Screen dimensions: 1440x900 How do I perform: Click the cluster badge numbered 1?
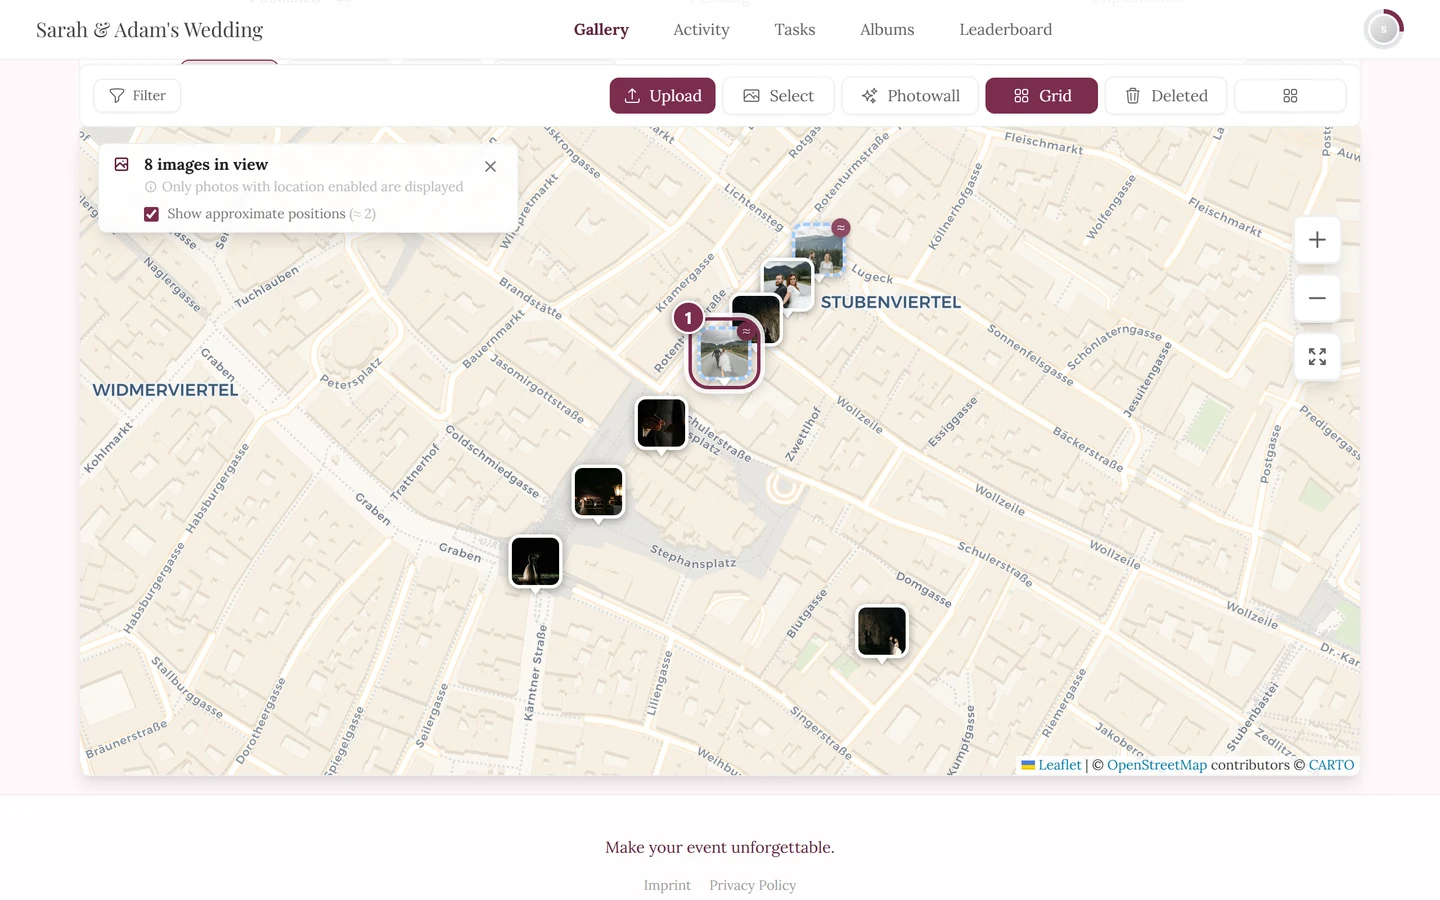688,318
